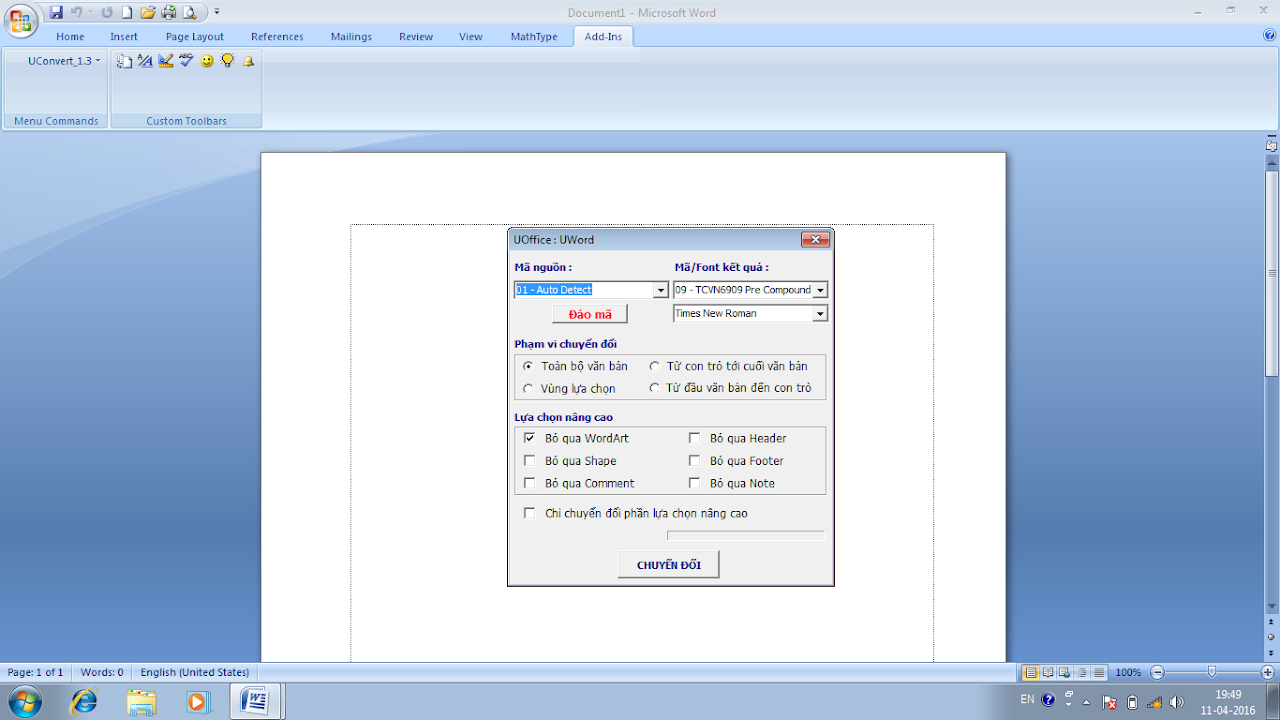
Task: Expand the UConvert_1.3 menu
Action: [x=64, y=61]
